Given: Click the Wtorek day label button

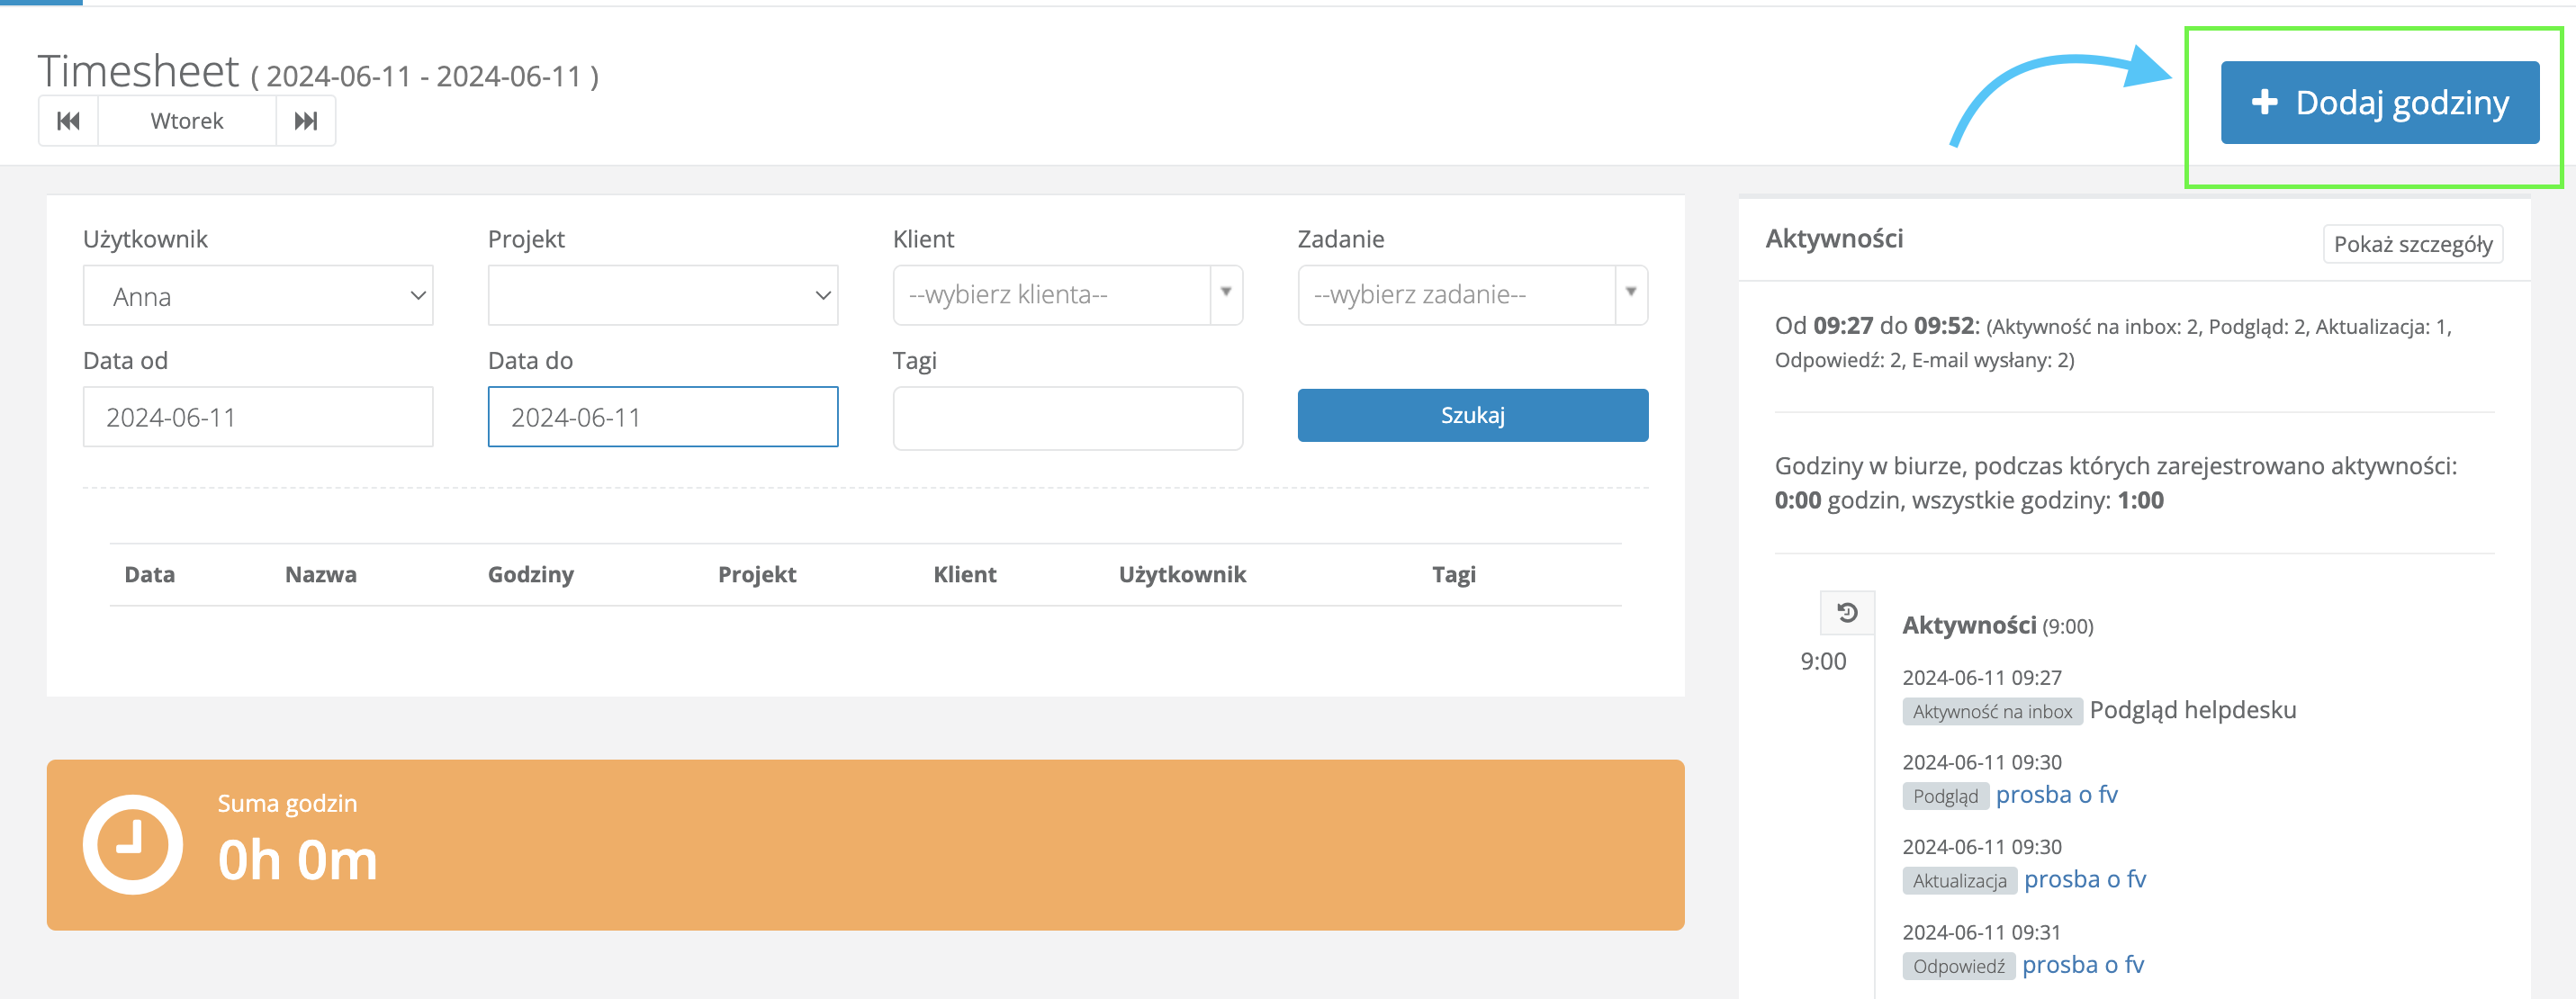Looking at the screenshot, I should 187,121.
